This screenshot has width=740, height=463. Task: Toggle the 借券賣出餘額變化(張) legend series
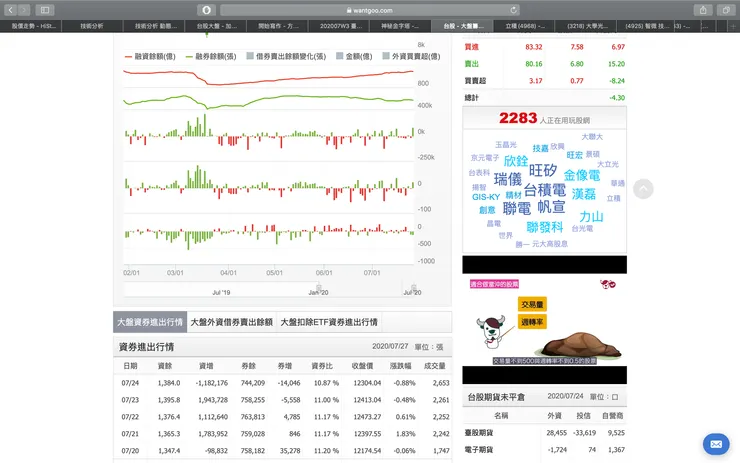click(286, 56)
